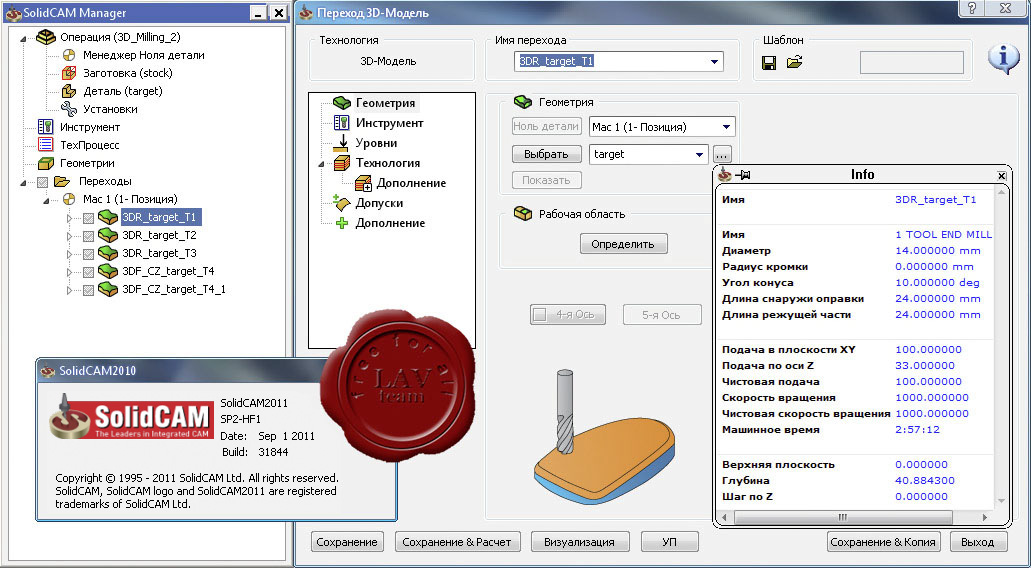Toggle the 3DR_target_T2 checkbox

[89, 235]
